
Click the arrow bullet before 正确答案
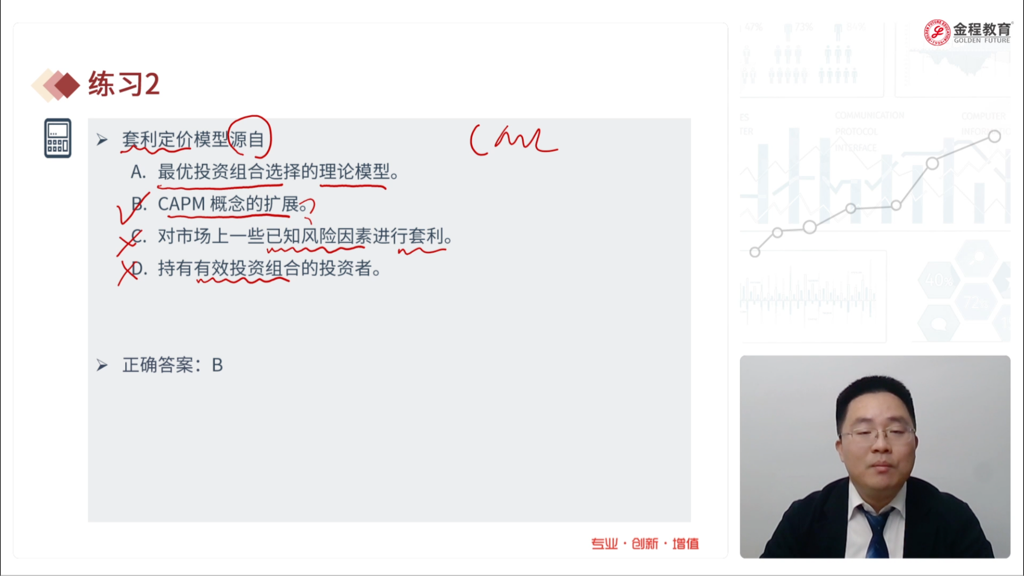point(102,365)
